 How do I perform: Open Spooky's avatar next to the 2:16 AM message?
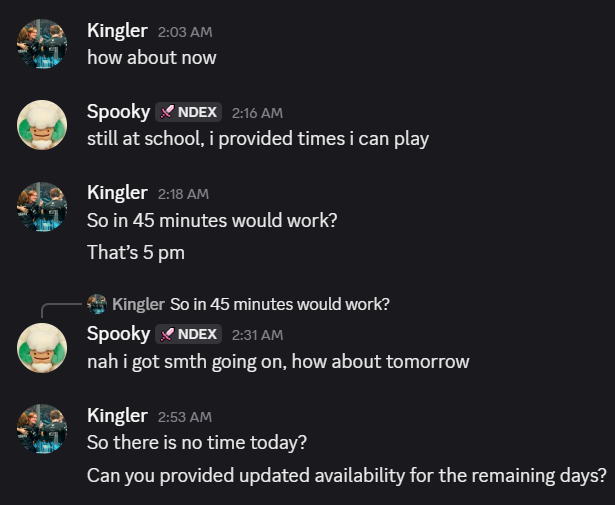[x=42, y=125]
